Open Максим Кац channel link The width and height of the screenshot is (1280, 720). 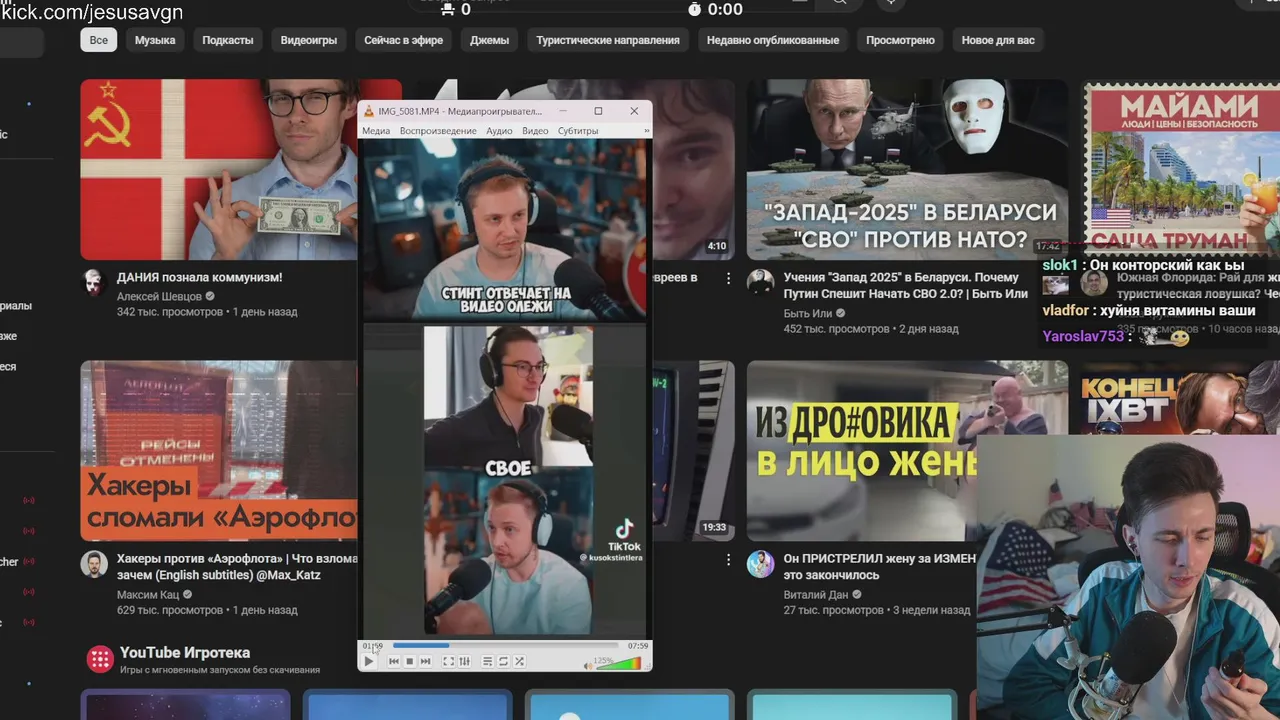coord(148,594)
